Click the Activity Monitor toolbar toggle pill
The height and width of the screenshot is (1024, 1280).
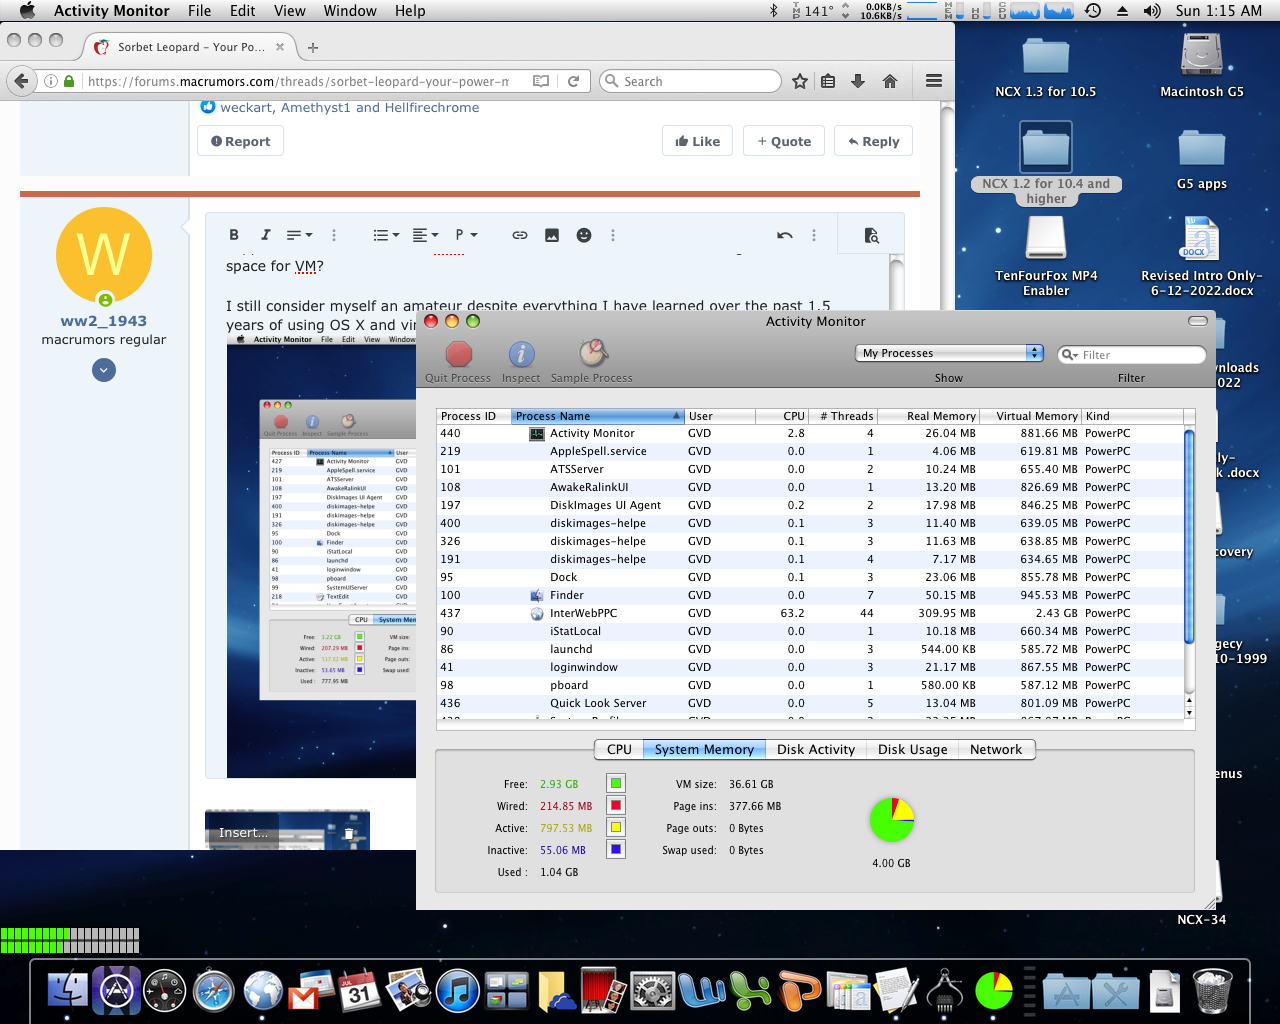pos(1198,321)
